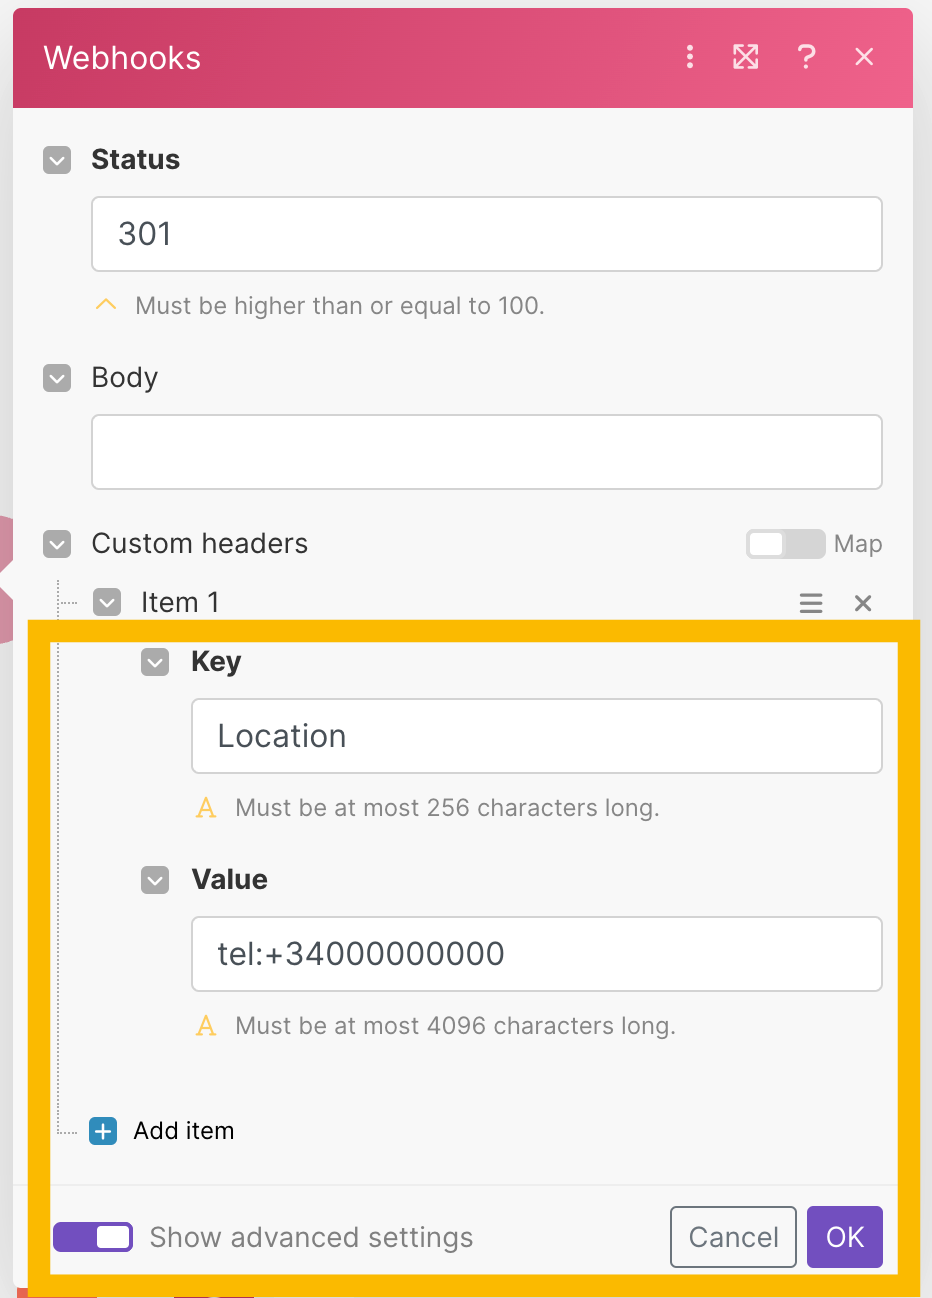This screenshot has height=1298, width=932.
Task: Click the Value field with tel:+34000000000
Action: click(x=537, y=954)
